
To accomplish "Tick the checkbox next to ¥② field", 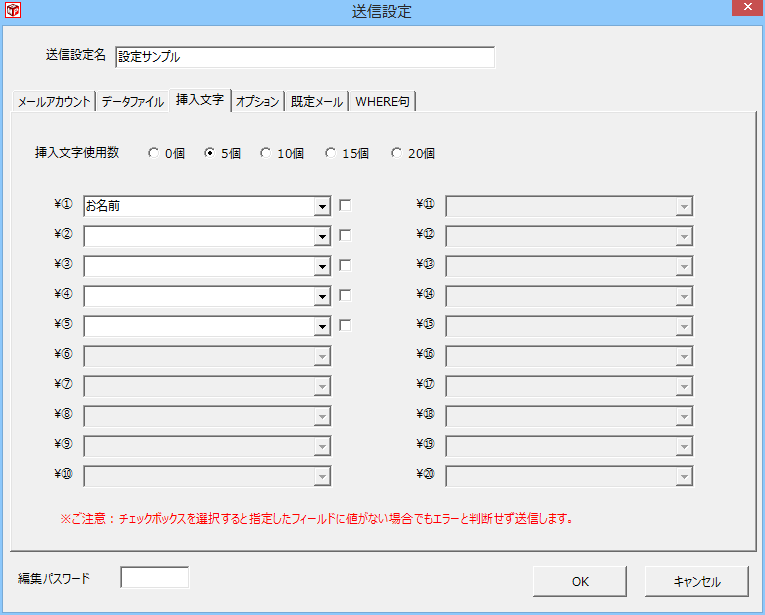I will [345, 236].
